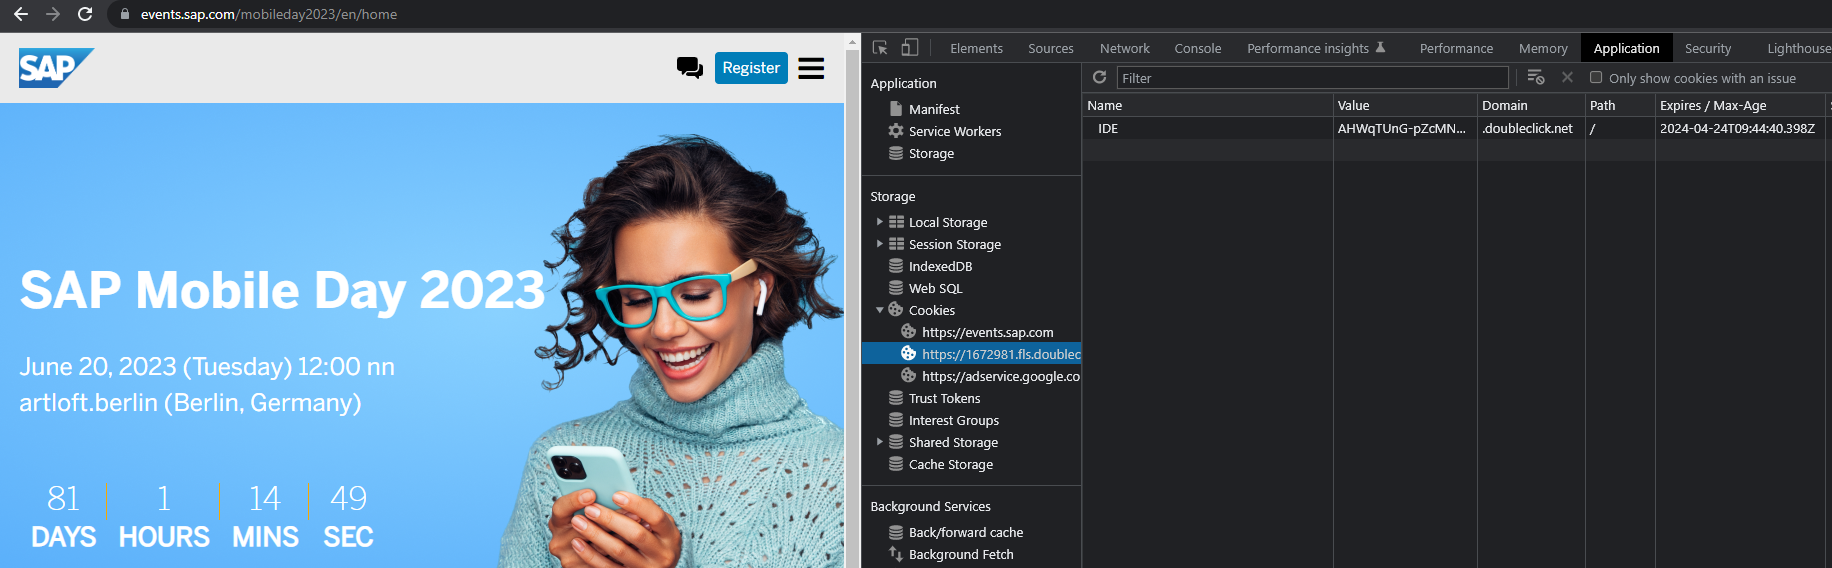This screenshot has height=568, width=1832.
Task: Select IndexedDB in the sidebar
Action: click(940, 266)
